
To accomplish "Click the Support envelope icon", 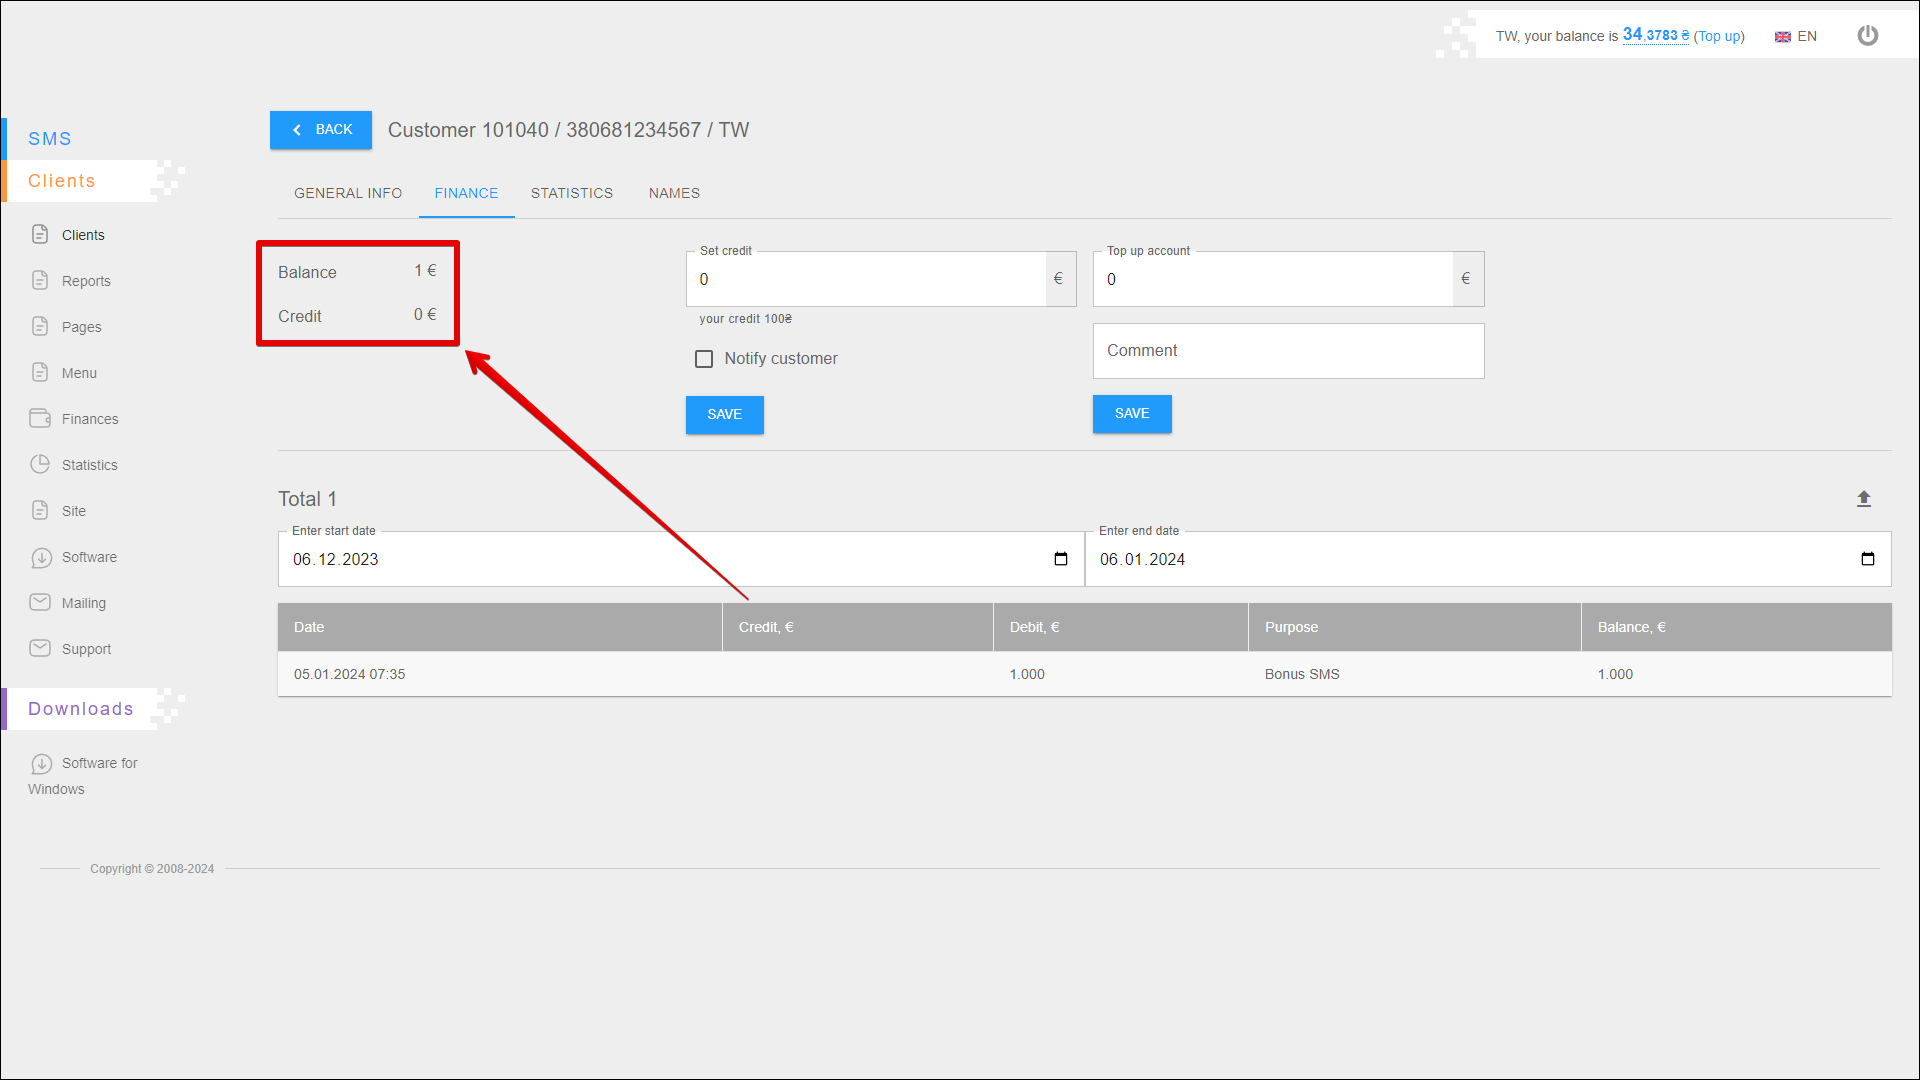I will pos(40,648).
